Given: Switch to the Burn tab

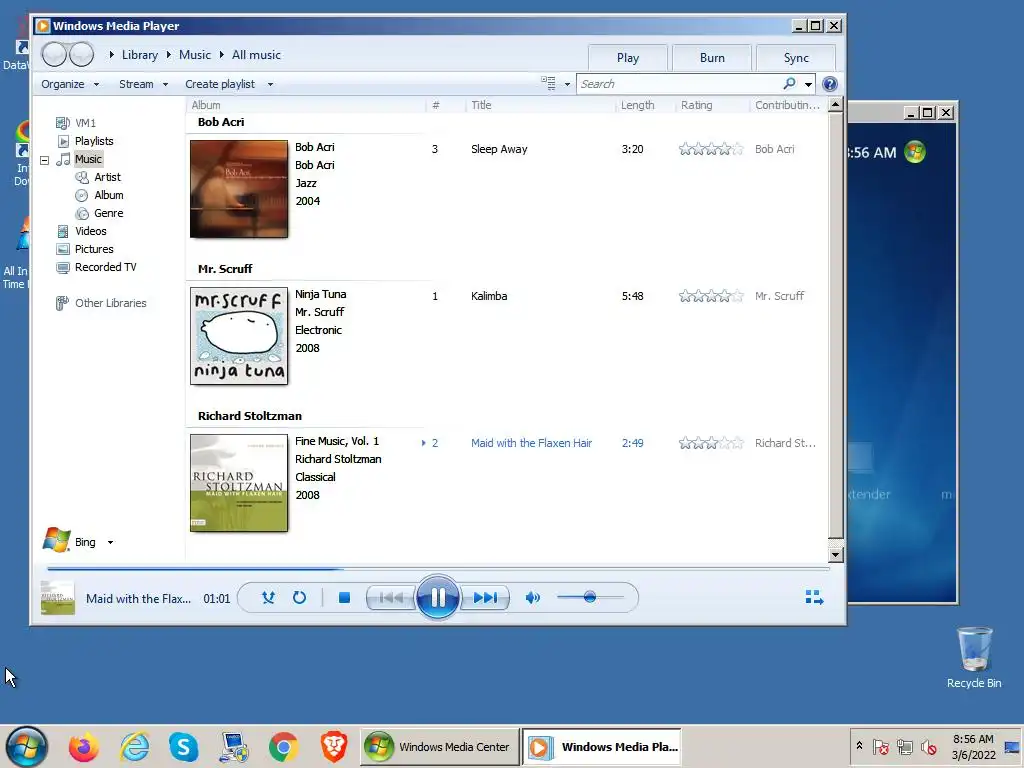Looking at the screenshot, I should point(712,57).
